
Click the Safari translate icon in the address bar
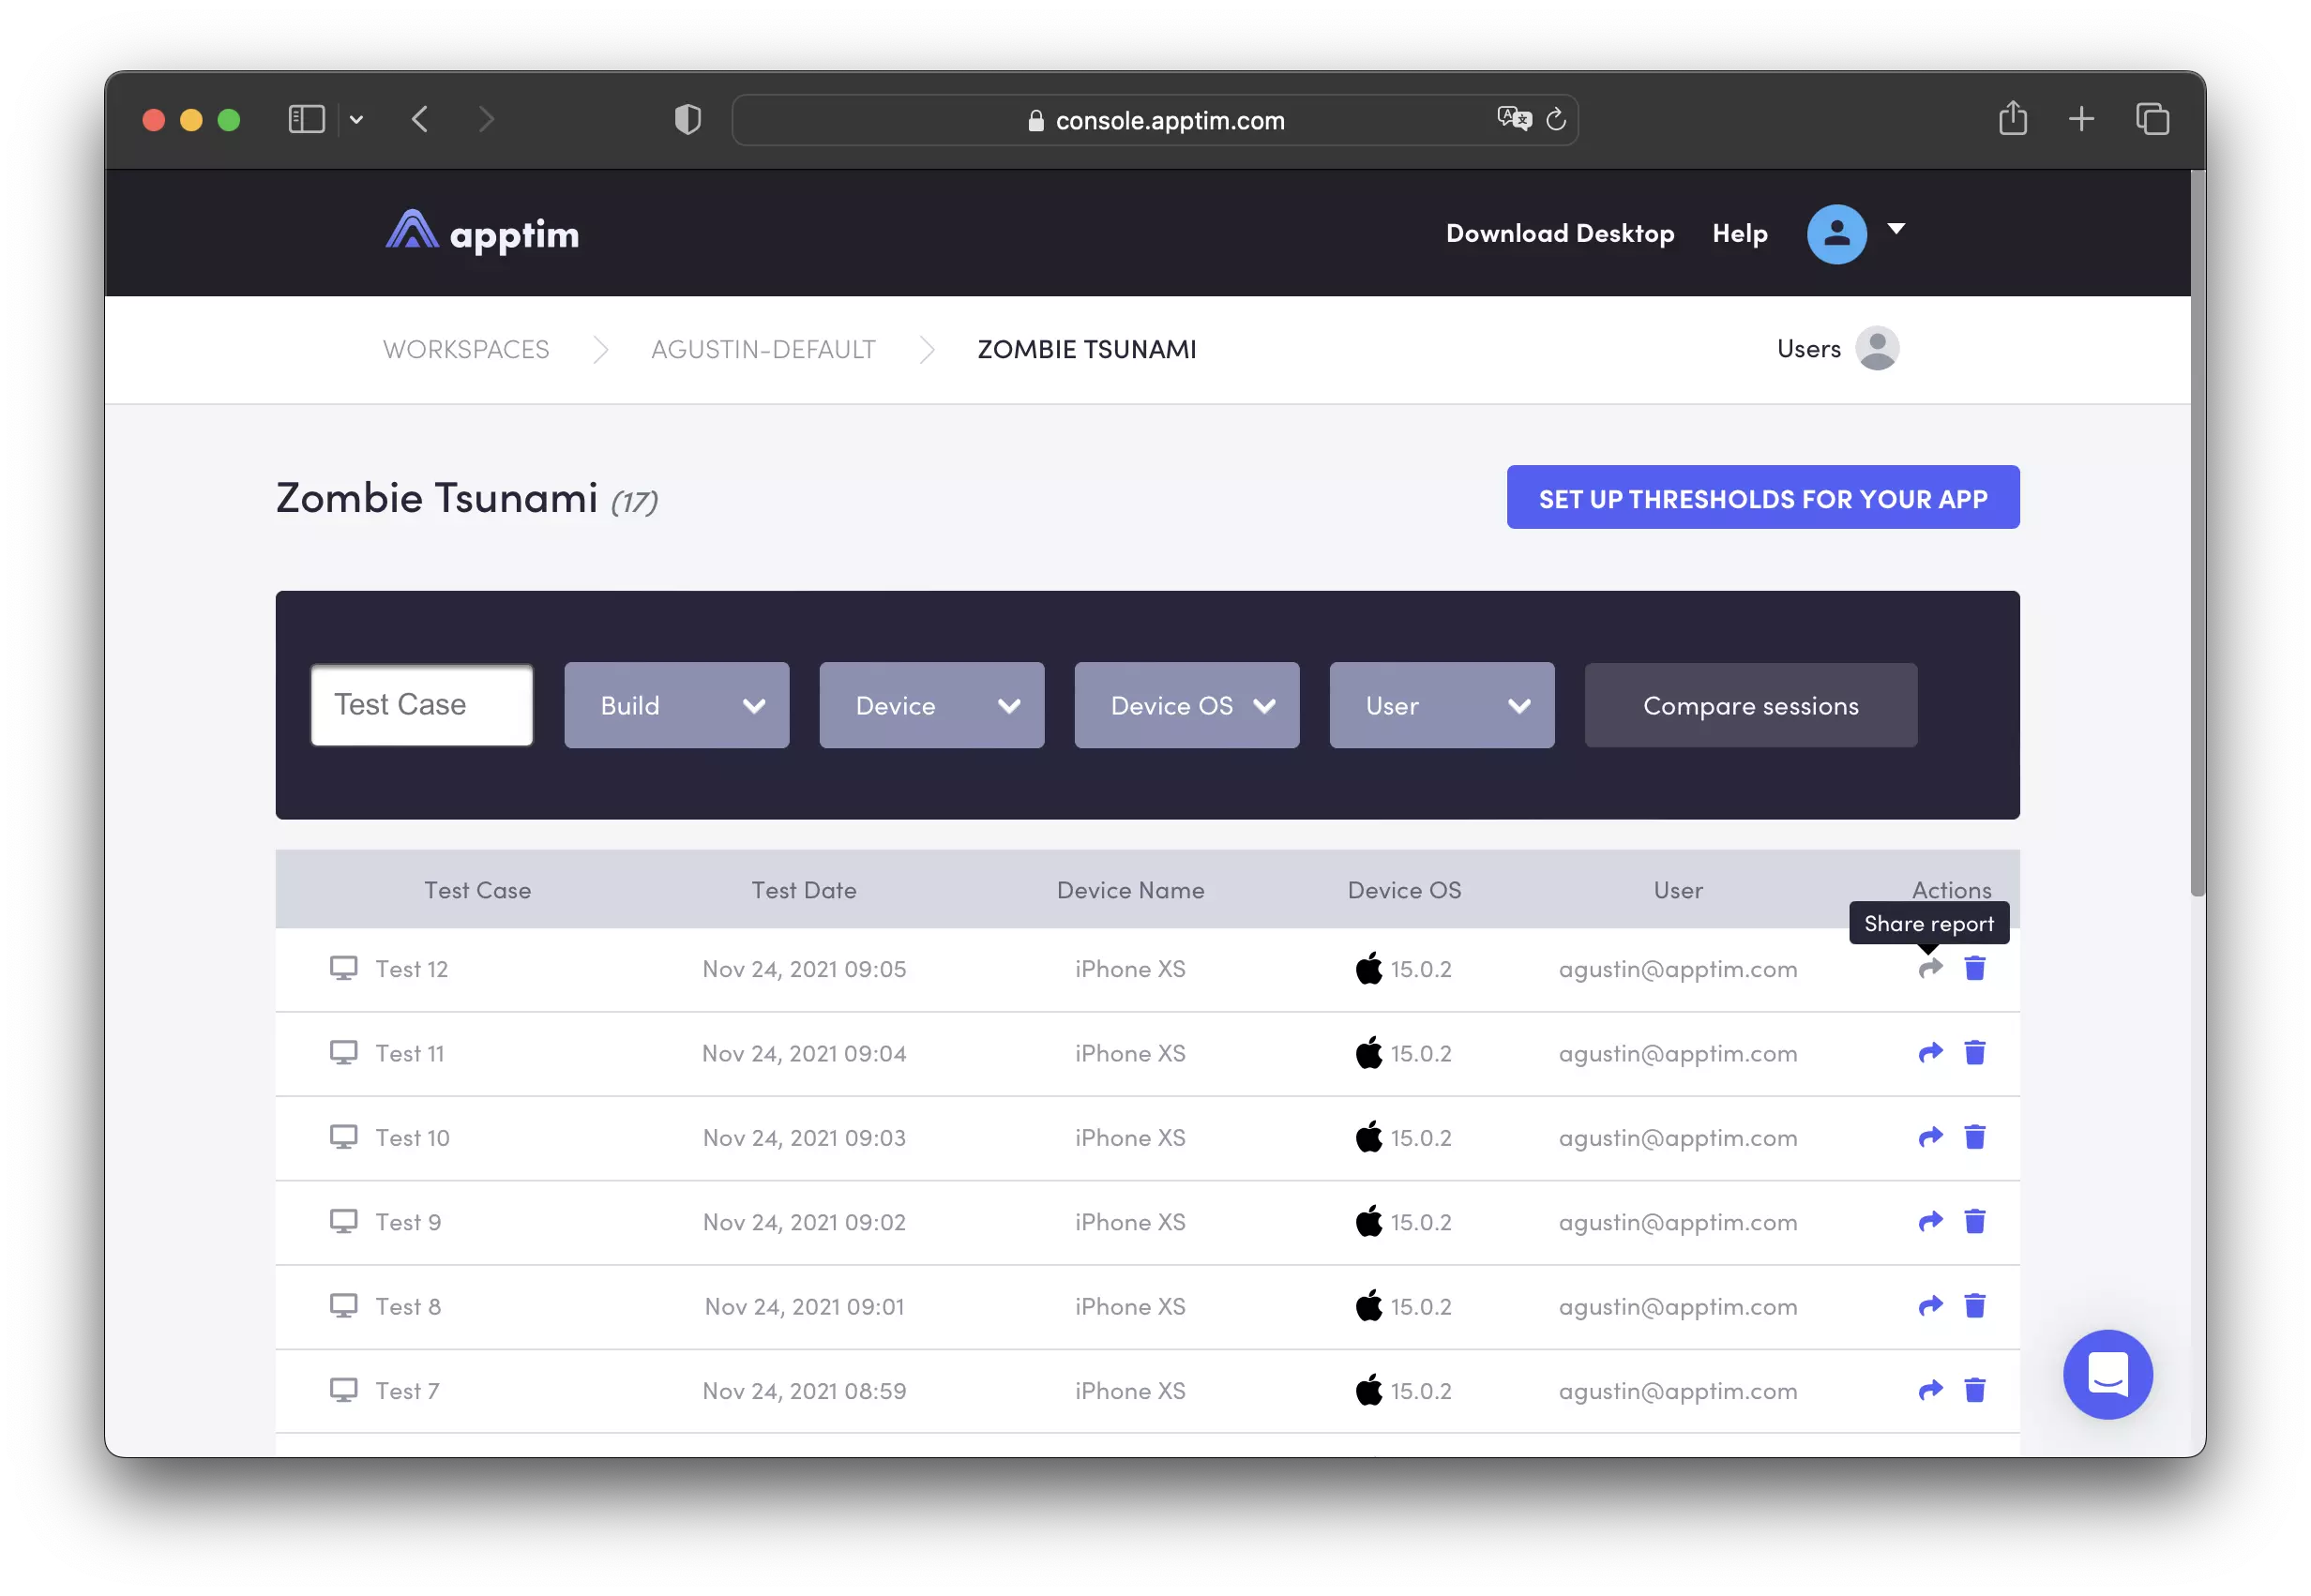pos(1513,119)
